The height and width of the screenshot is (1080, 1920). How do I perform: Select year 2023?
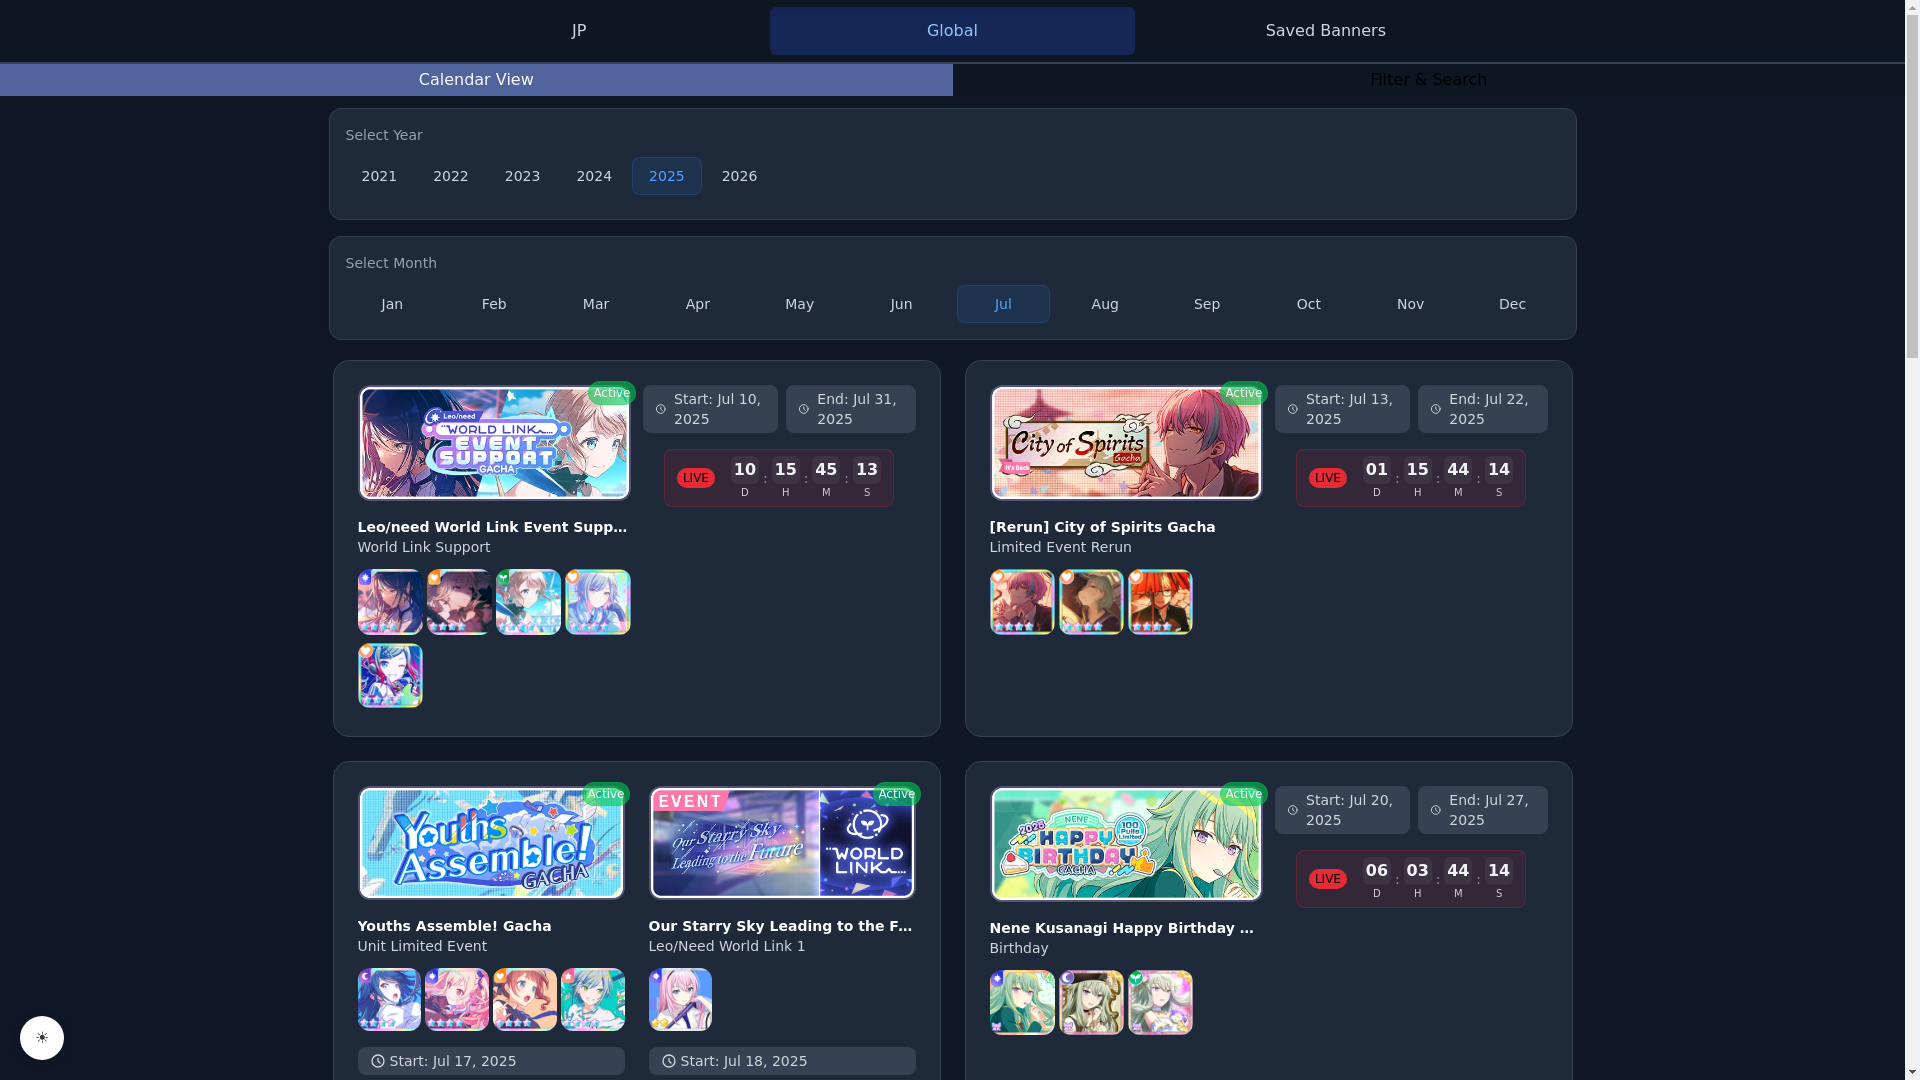522,176
